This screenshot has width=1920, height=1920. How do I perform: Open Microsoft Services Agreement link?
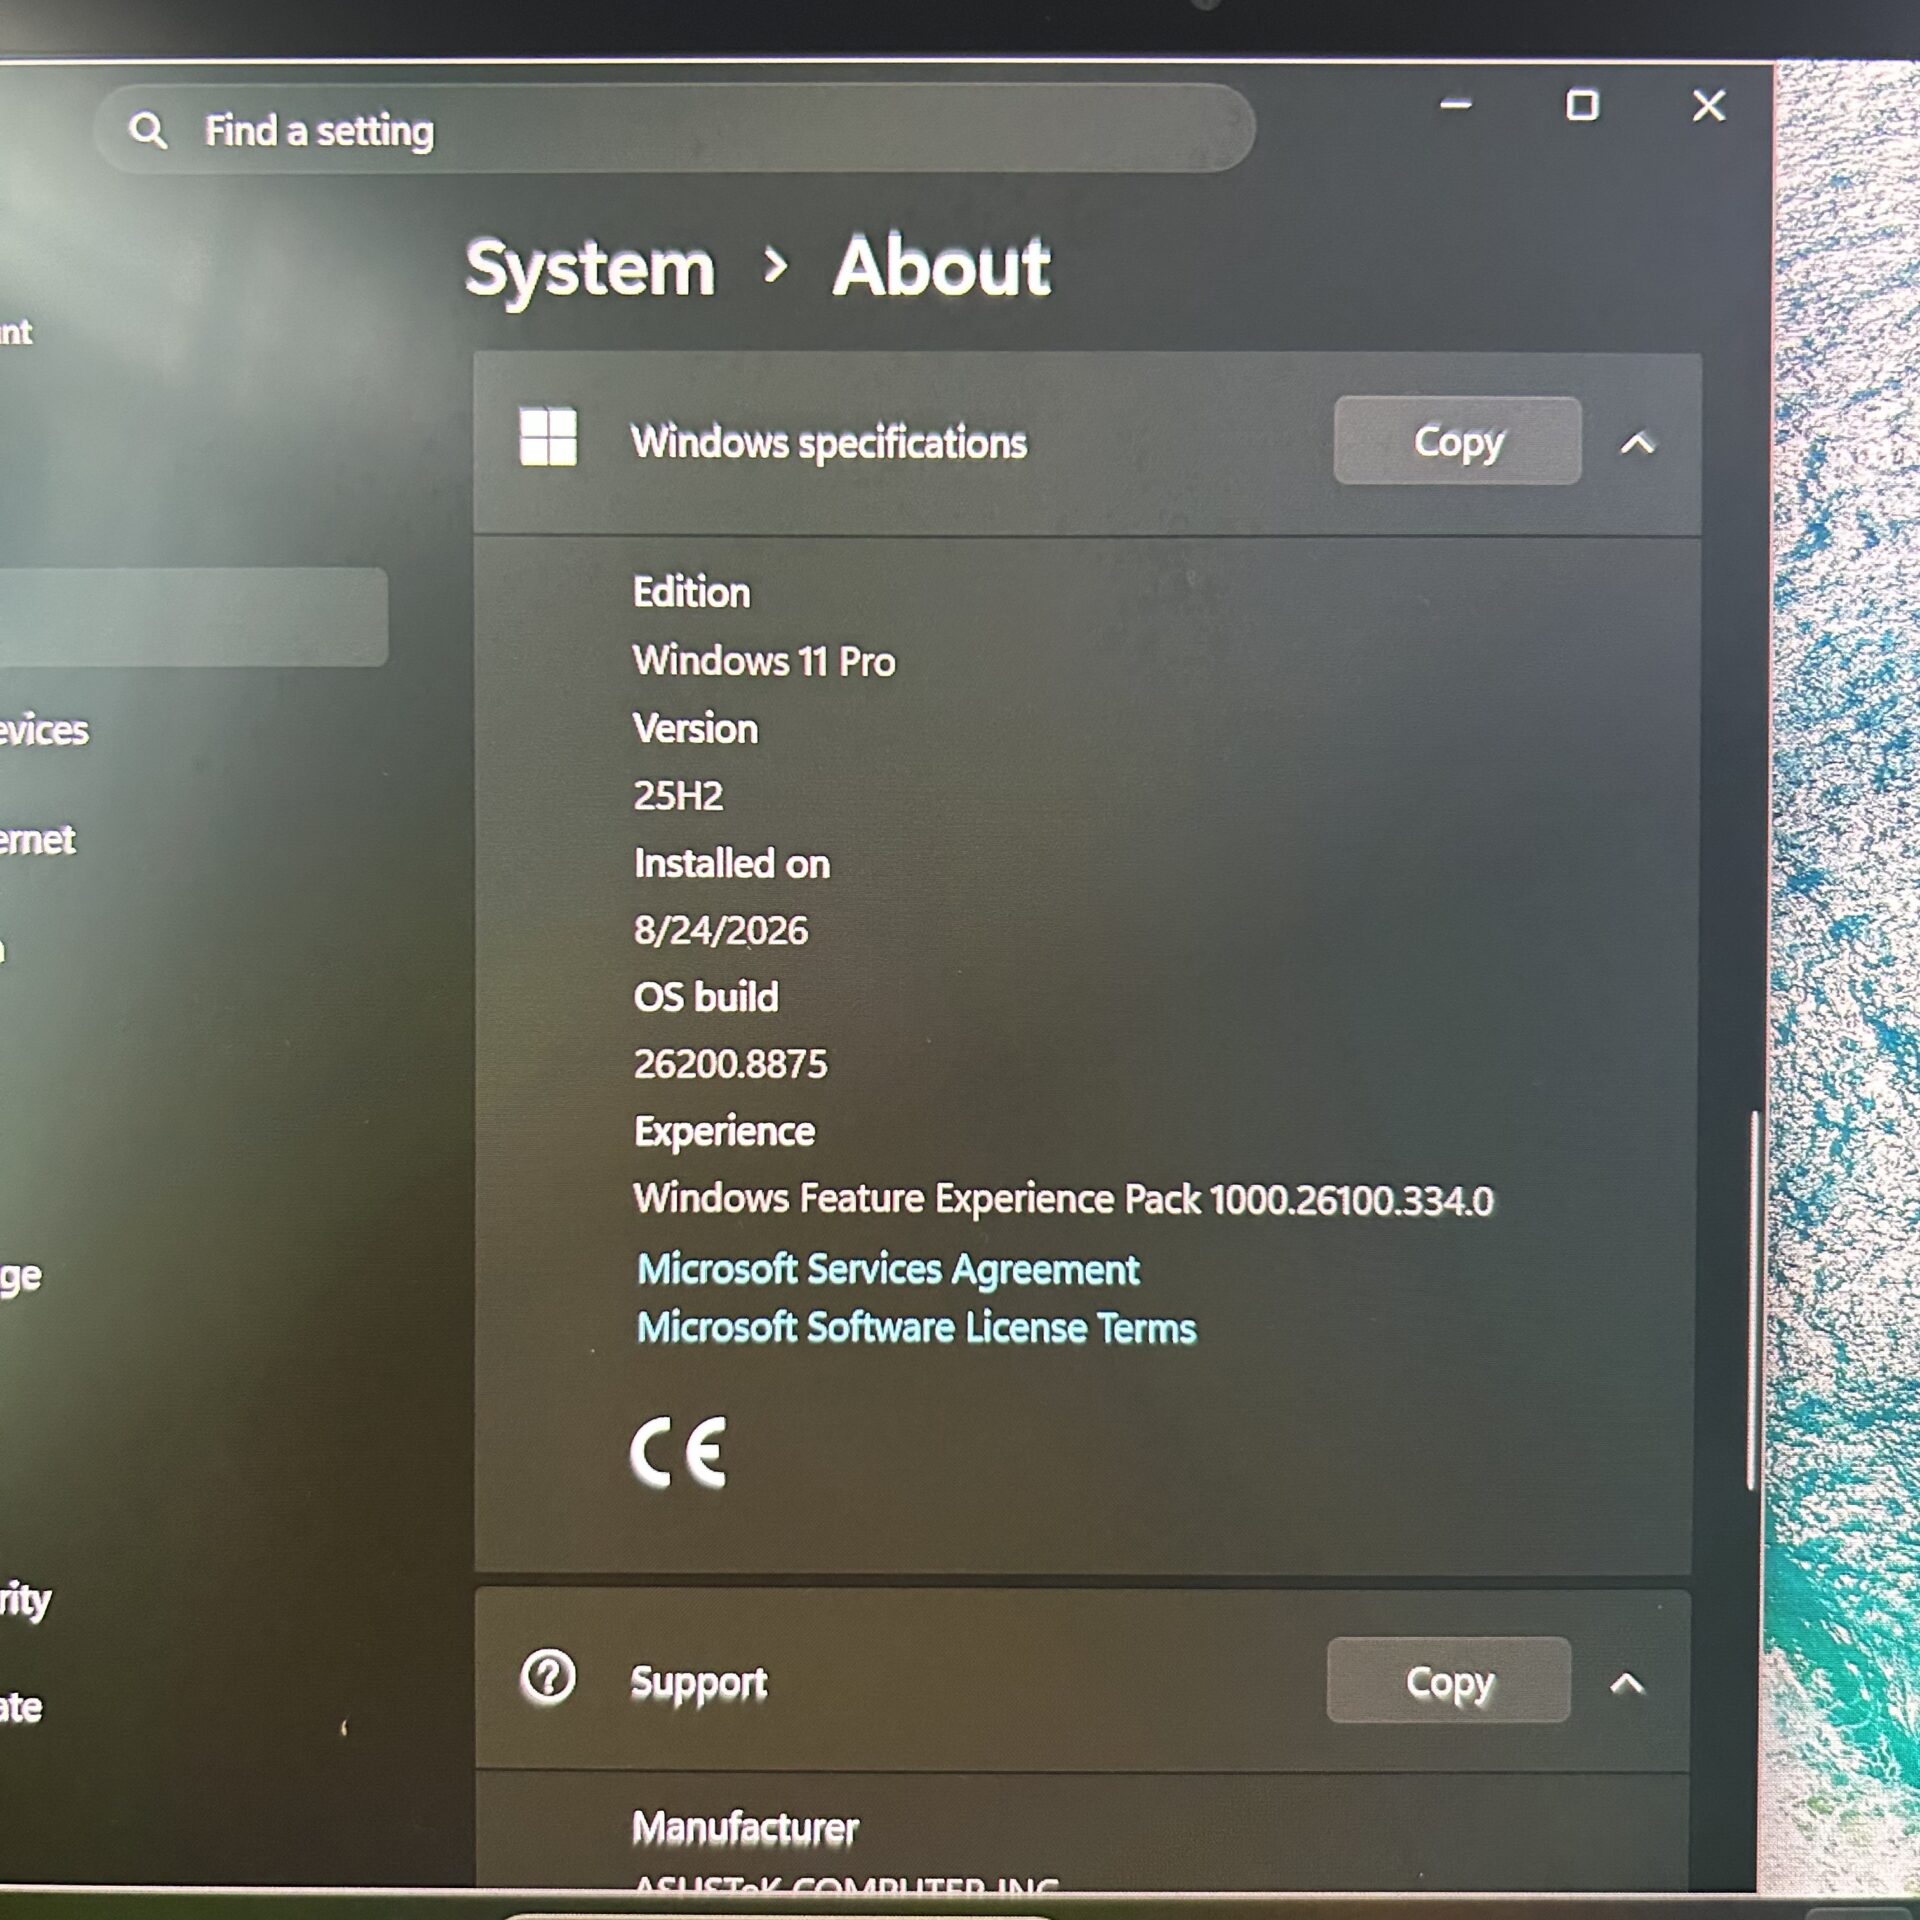(x=888, y=1269)
